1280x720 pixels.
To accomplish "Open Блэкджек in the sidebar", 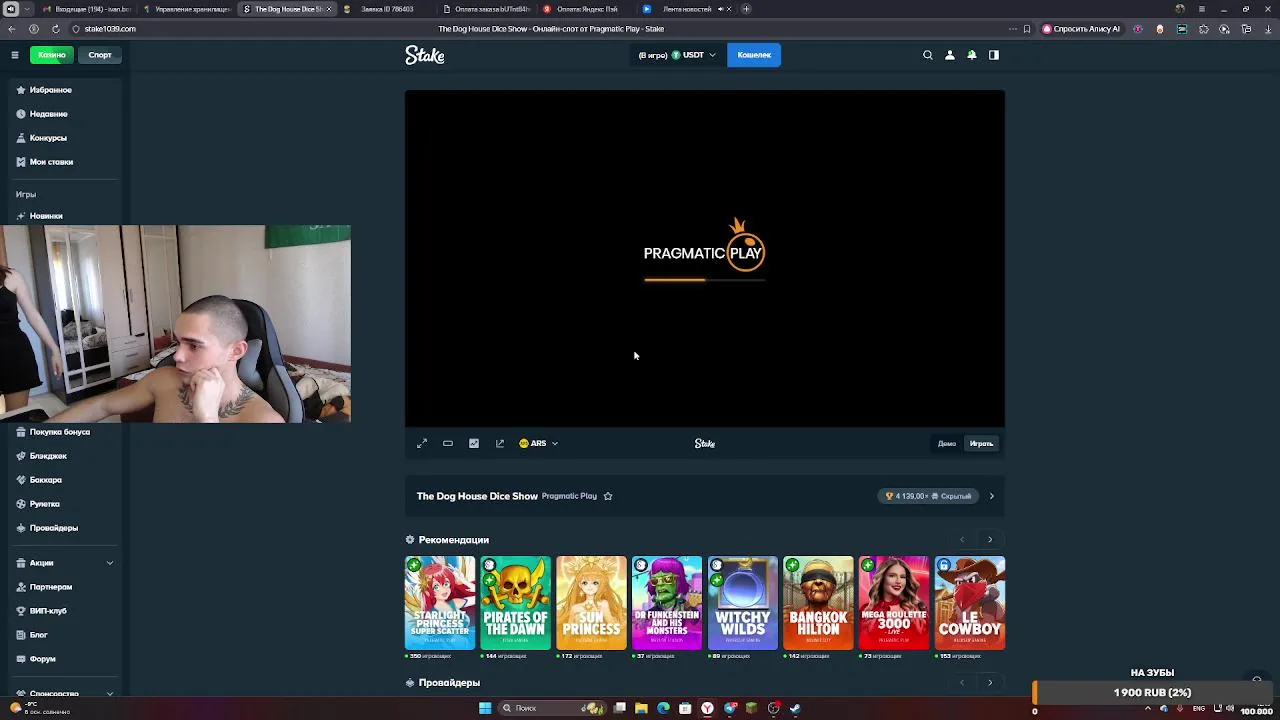I will click(x=48, y=456).
